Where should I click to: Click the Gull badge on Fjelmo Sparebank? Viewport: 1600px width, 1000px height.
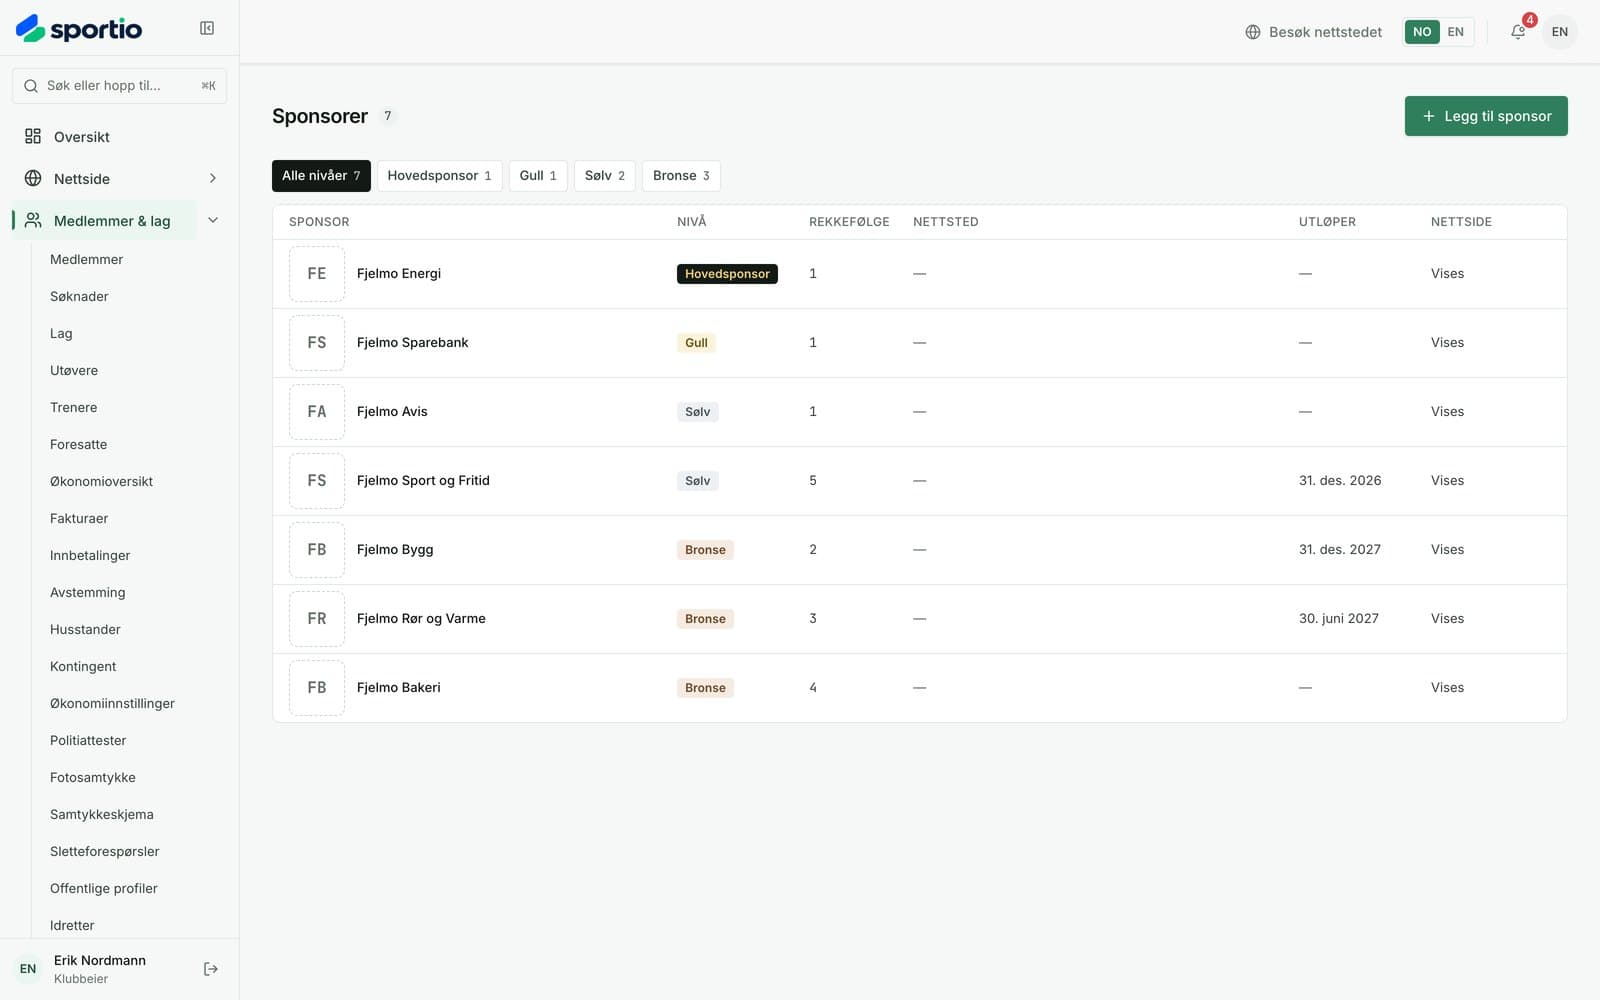coord(696,343)
